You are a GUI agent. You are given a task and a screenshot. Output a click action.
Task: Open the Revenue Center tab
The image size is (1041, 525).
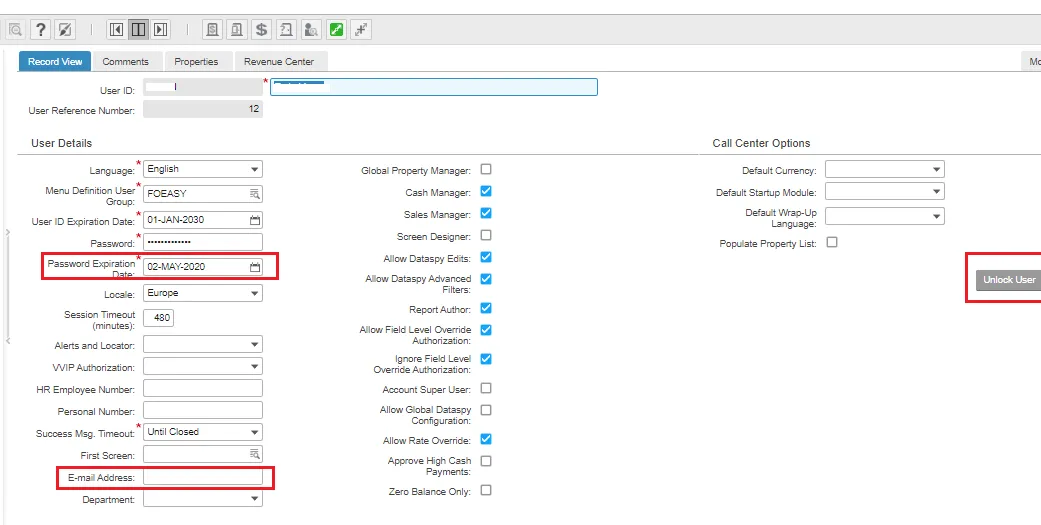279,61
